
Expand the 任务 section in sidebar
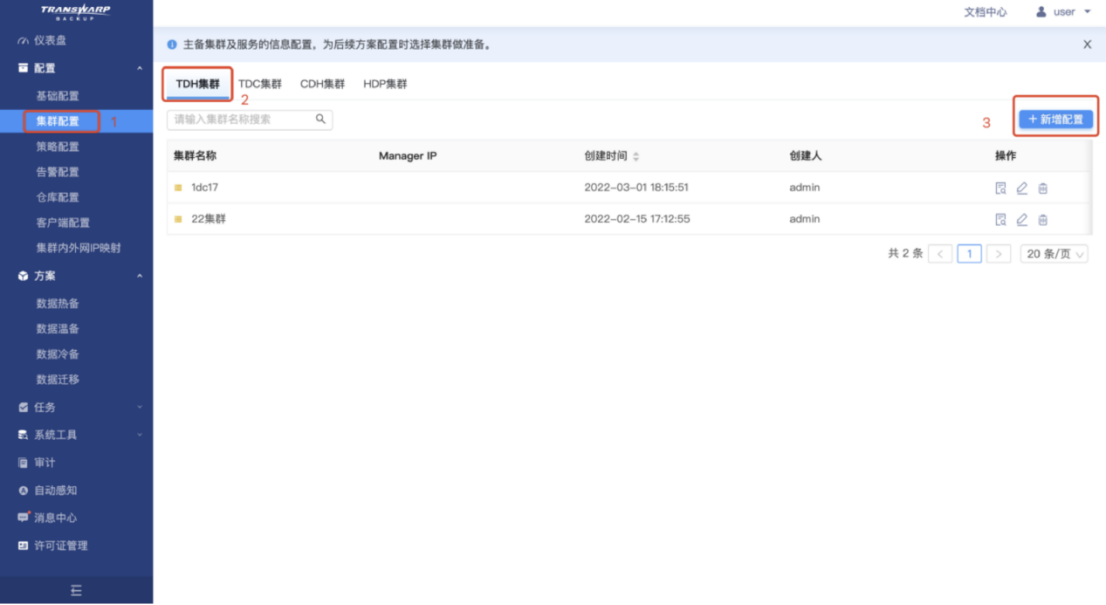coord(76,407)
